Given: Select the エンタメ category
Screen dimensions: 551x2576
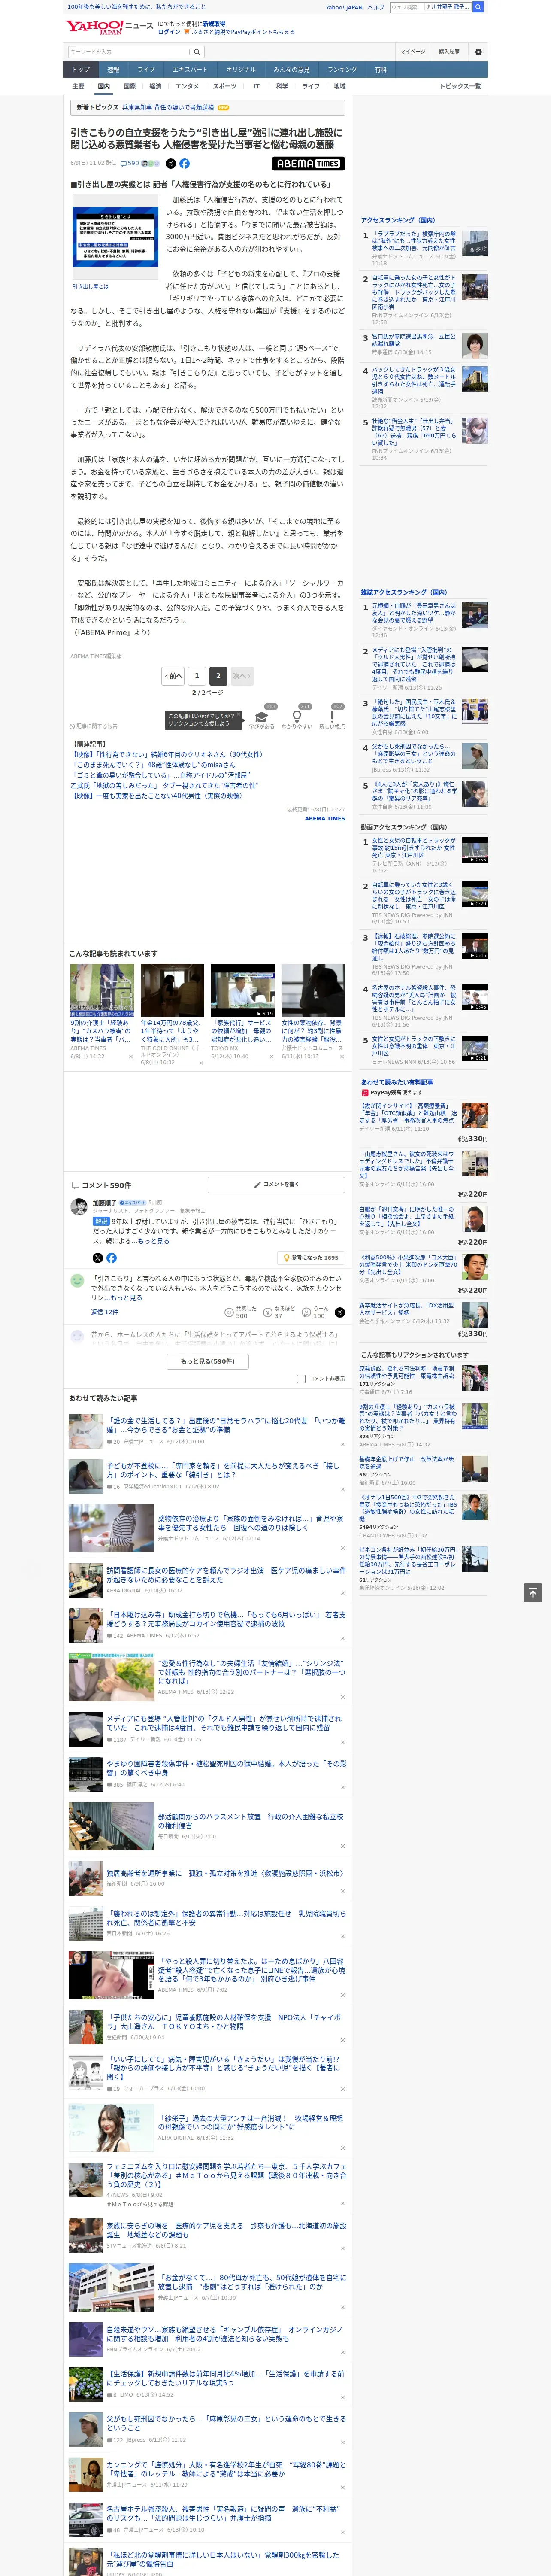Looking at the screenshot, I should tap(187, 86).
